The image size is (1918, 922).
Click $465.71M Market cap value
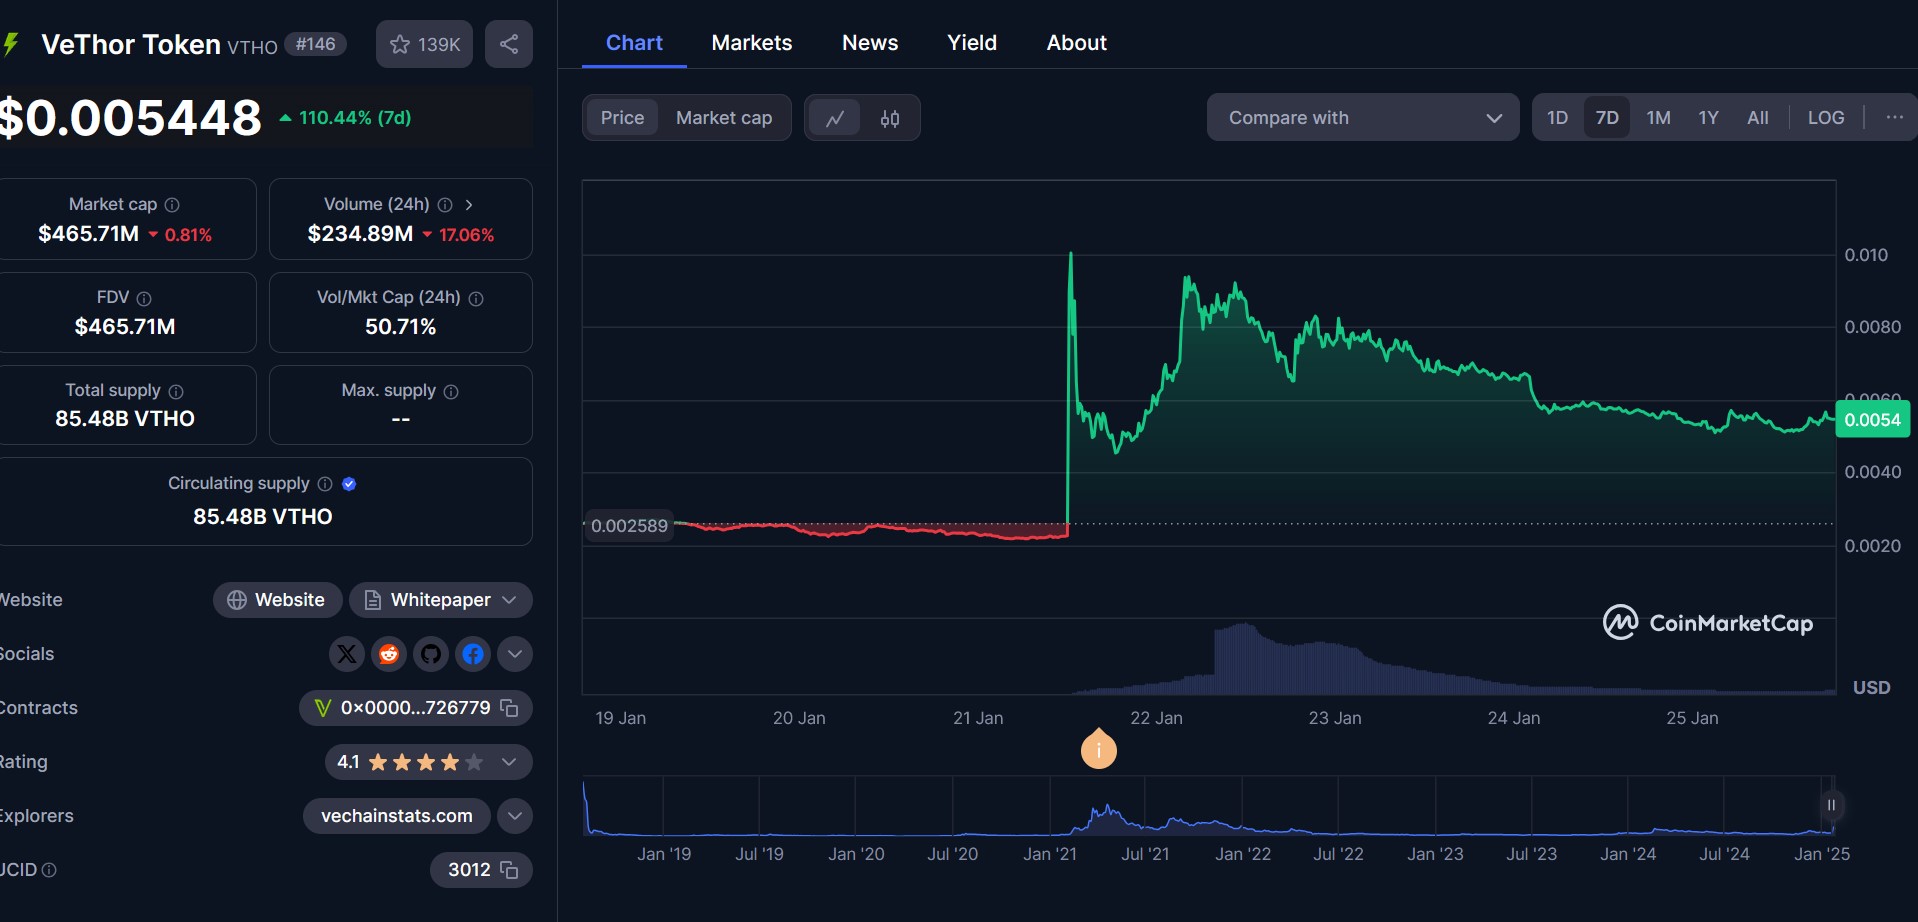[x=88, y=234]
